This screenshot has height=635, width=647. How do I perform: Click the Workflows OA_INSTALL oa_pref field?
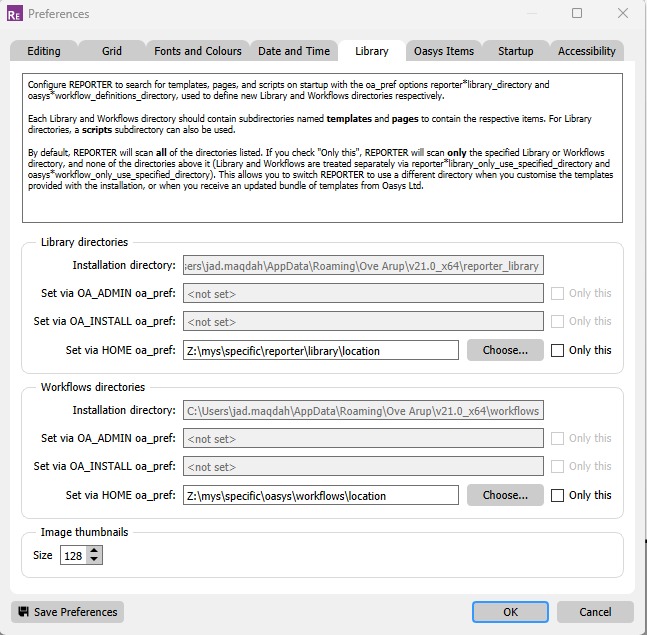pyautogui.click(x=363, y=466)
